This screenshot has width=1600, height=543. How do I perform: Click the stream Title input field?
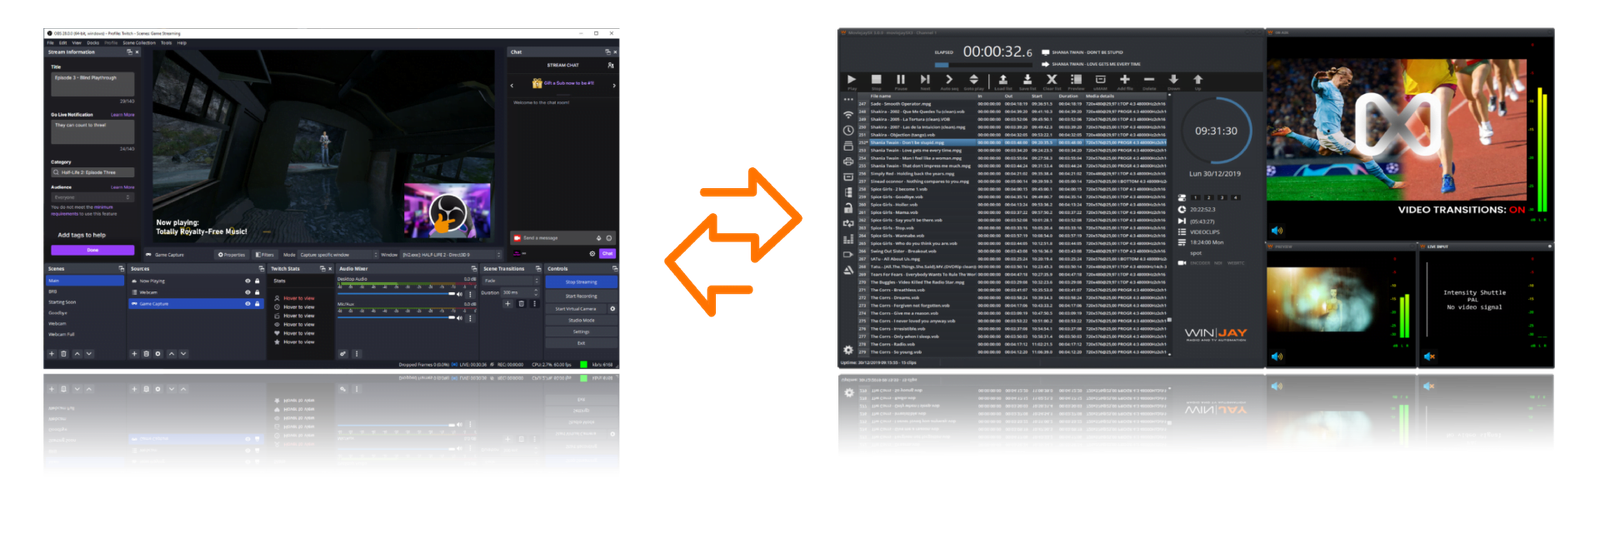pos(93,84)
